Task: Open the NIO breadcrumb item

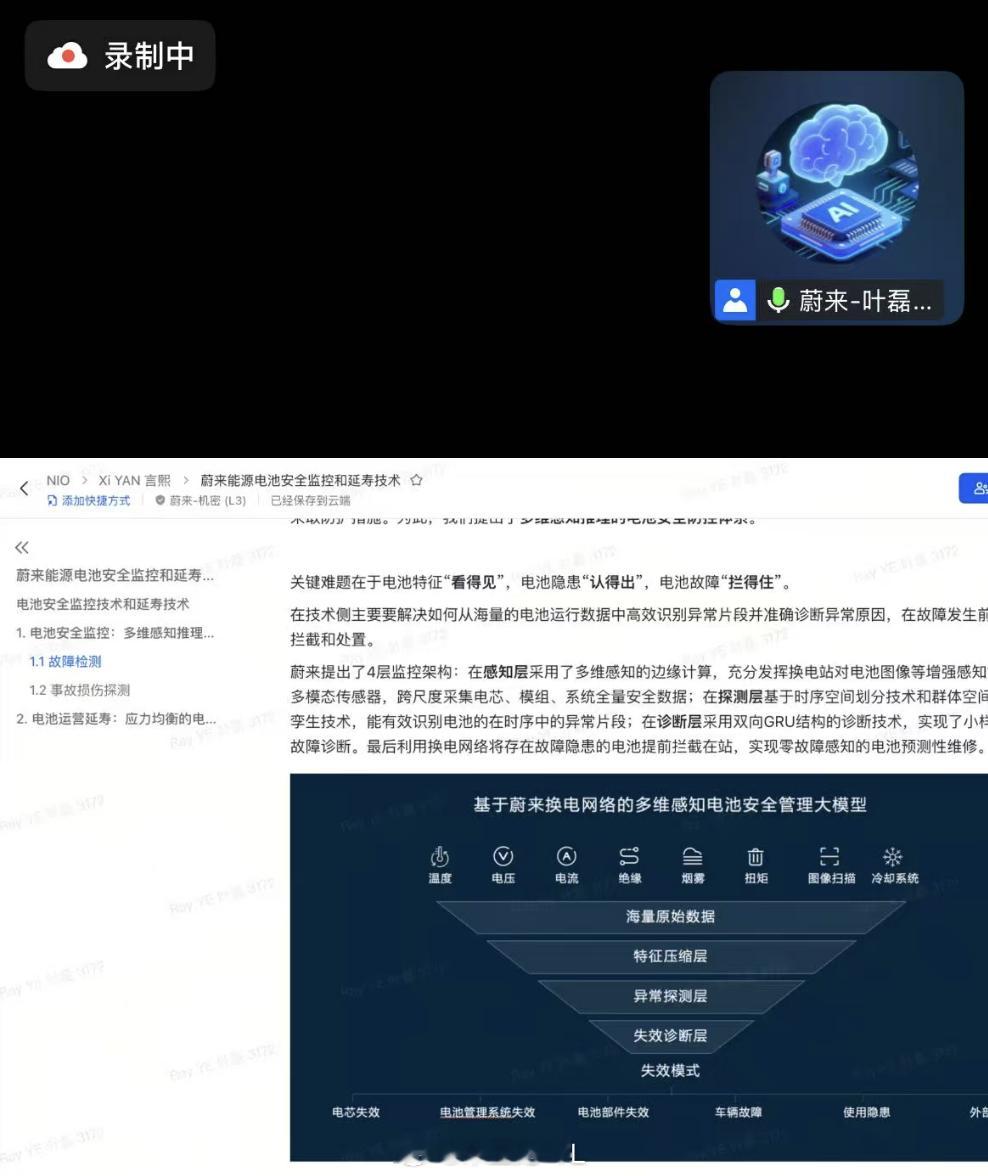Action: point(58,480)
